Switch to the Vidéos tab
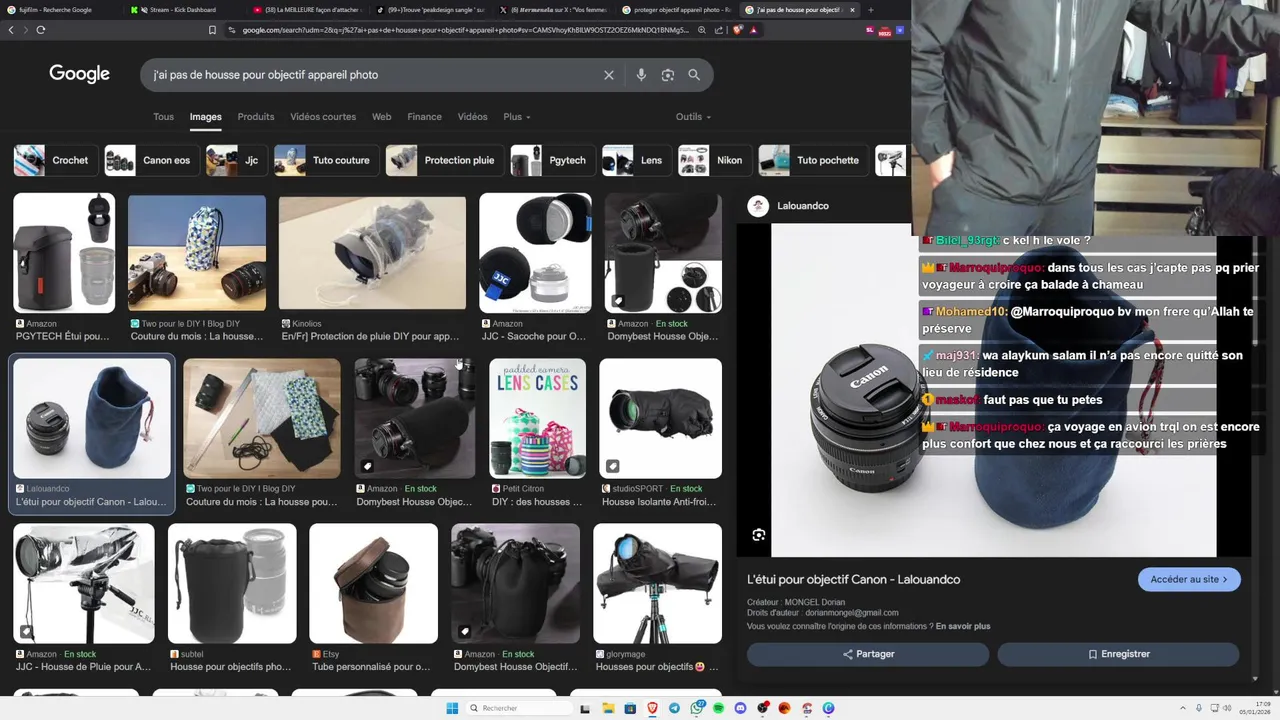The width and height of the screenshot is (1280, 720). (472, 117)
